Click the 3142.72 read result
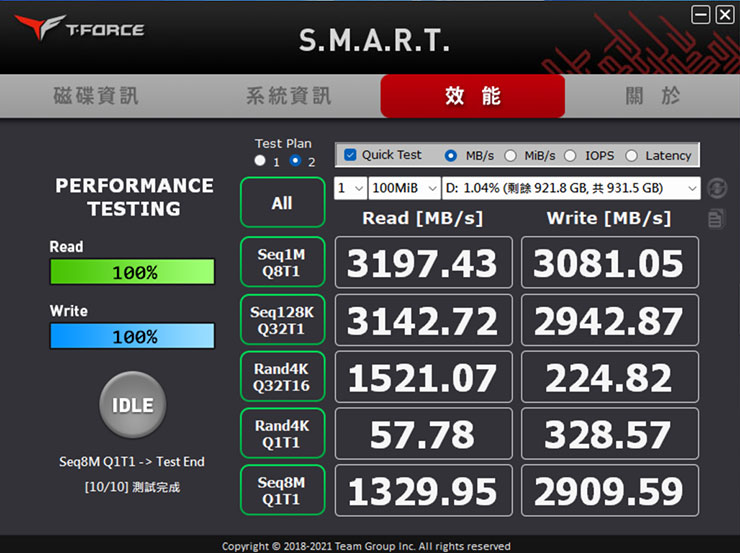Viewport: 740px width, 553px height. click(x=423, y=320)
